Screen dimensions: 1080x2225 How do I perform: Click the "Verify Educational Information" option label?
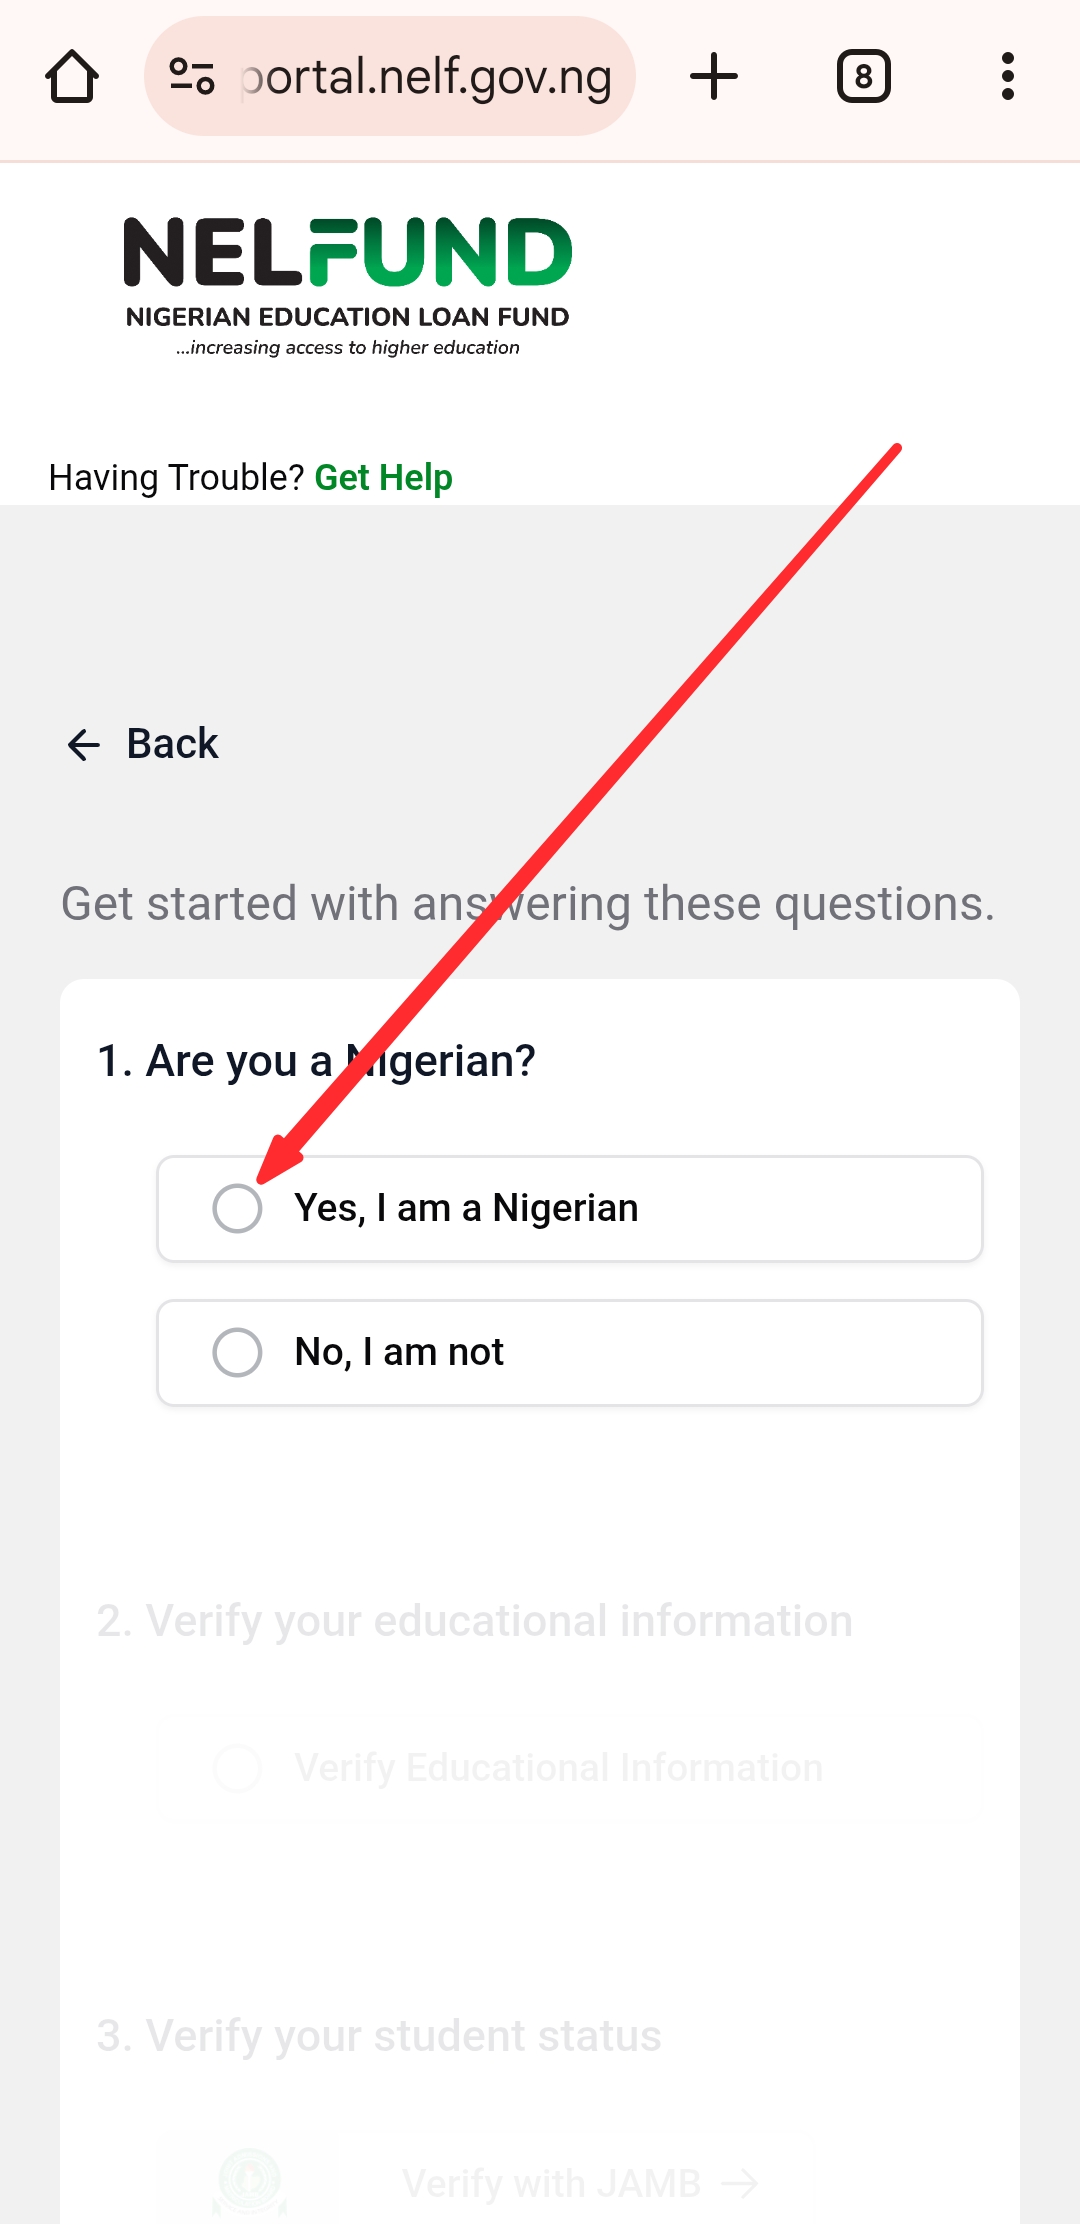(x=558, y=1768)
